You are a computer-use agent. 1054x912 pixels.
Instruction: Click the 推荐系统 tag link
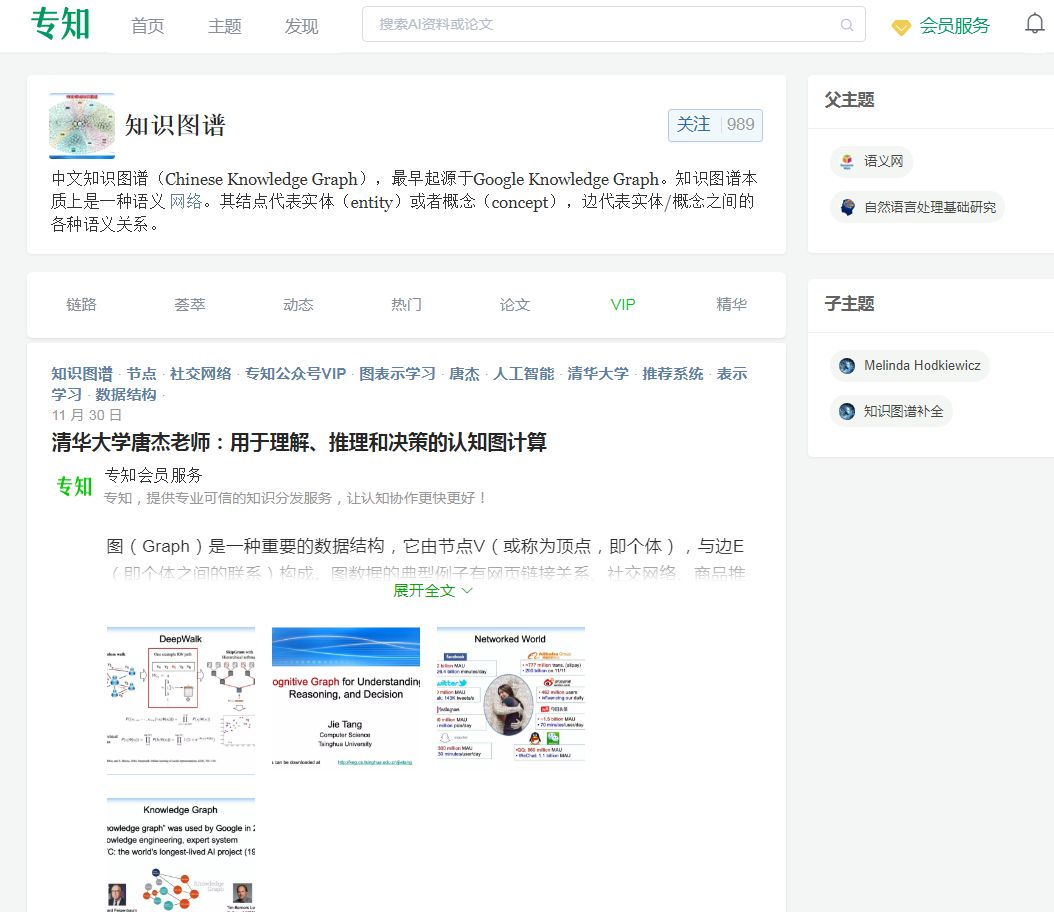click(673, 374)
